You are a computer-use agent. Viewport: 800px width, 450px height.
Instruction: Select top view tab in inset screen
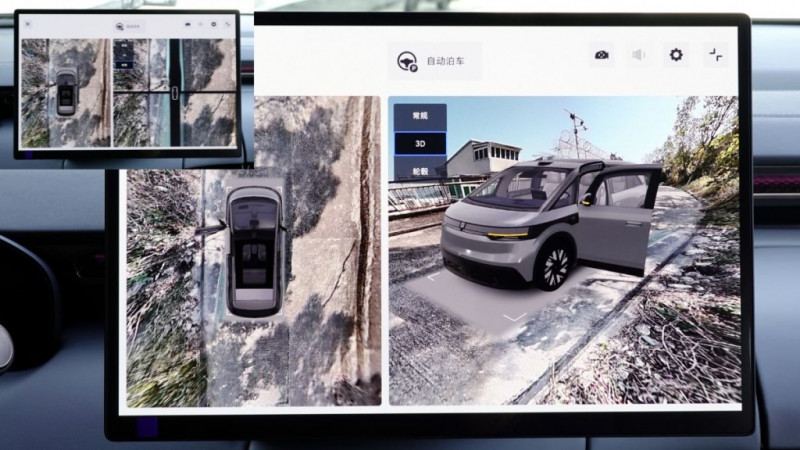[x=124, y=46]
